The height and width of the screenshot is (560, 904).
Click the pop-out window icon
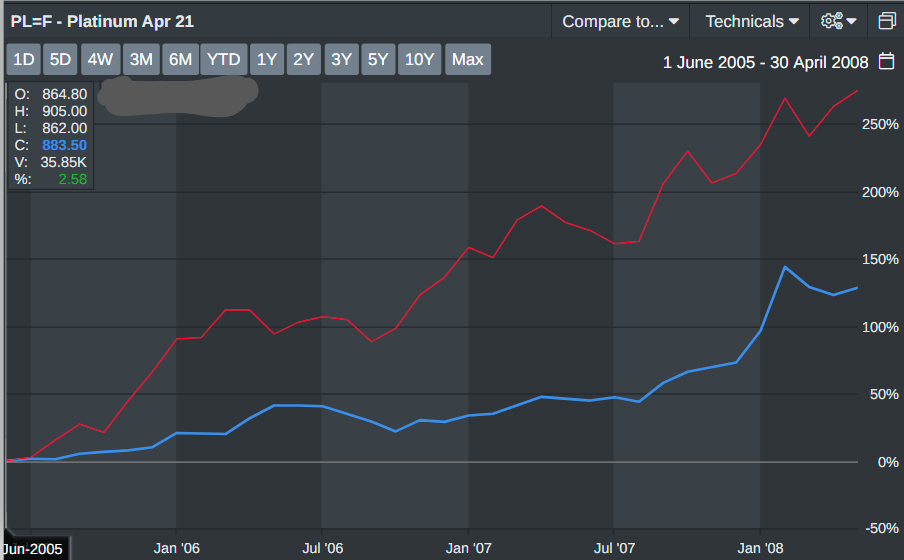tap(886, 21)
